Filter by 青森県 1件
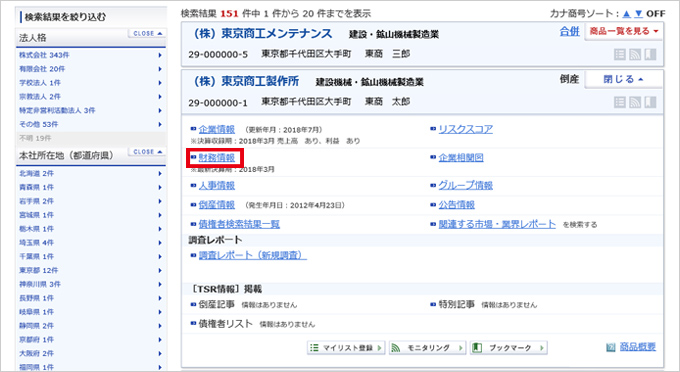Viewport: 680px width, 372px height. 91,187
